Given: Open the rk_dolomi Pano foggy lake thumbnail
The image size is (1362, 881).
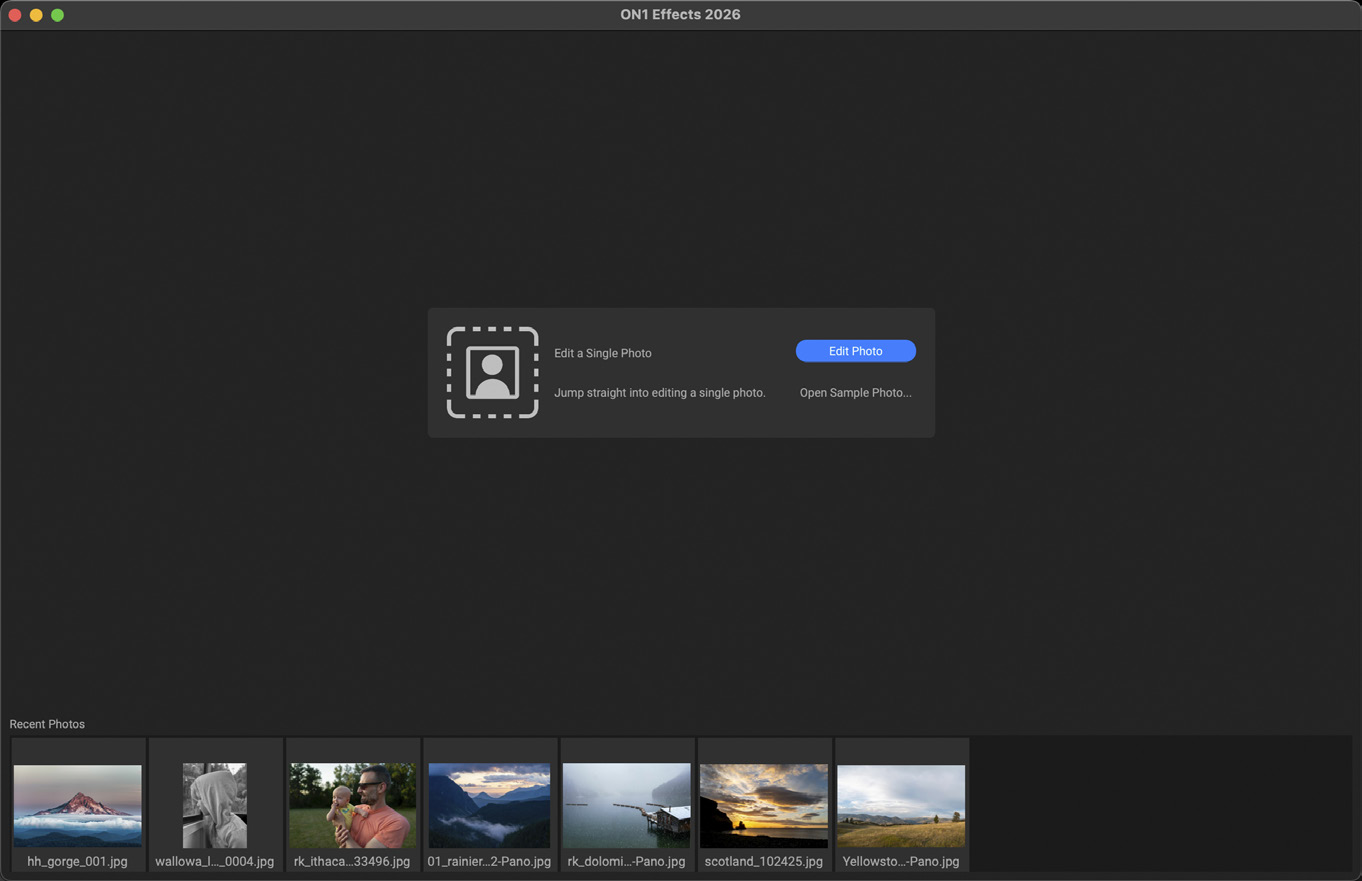Looking at the screenshot, I should pos(627,806).
